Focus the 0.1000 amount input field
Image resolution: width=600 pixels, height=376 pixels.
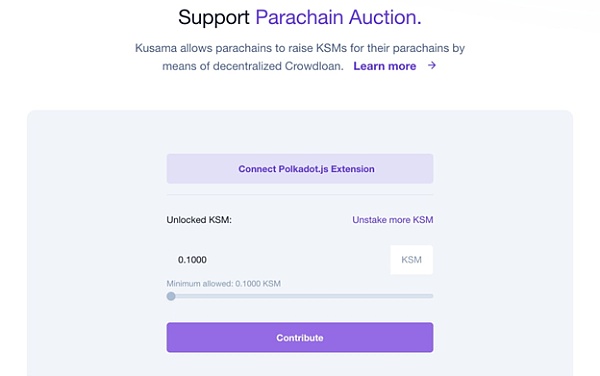pos(278,260)
